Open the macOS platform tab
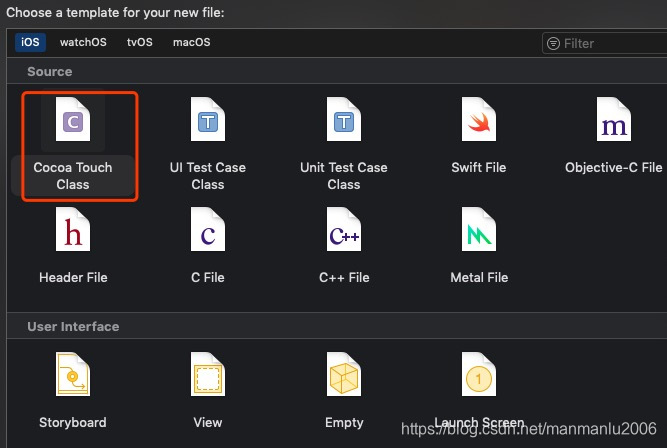 point(191,42)
